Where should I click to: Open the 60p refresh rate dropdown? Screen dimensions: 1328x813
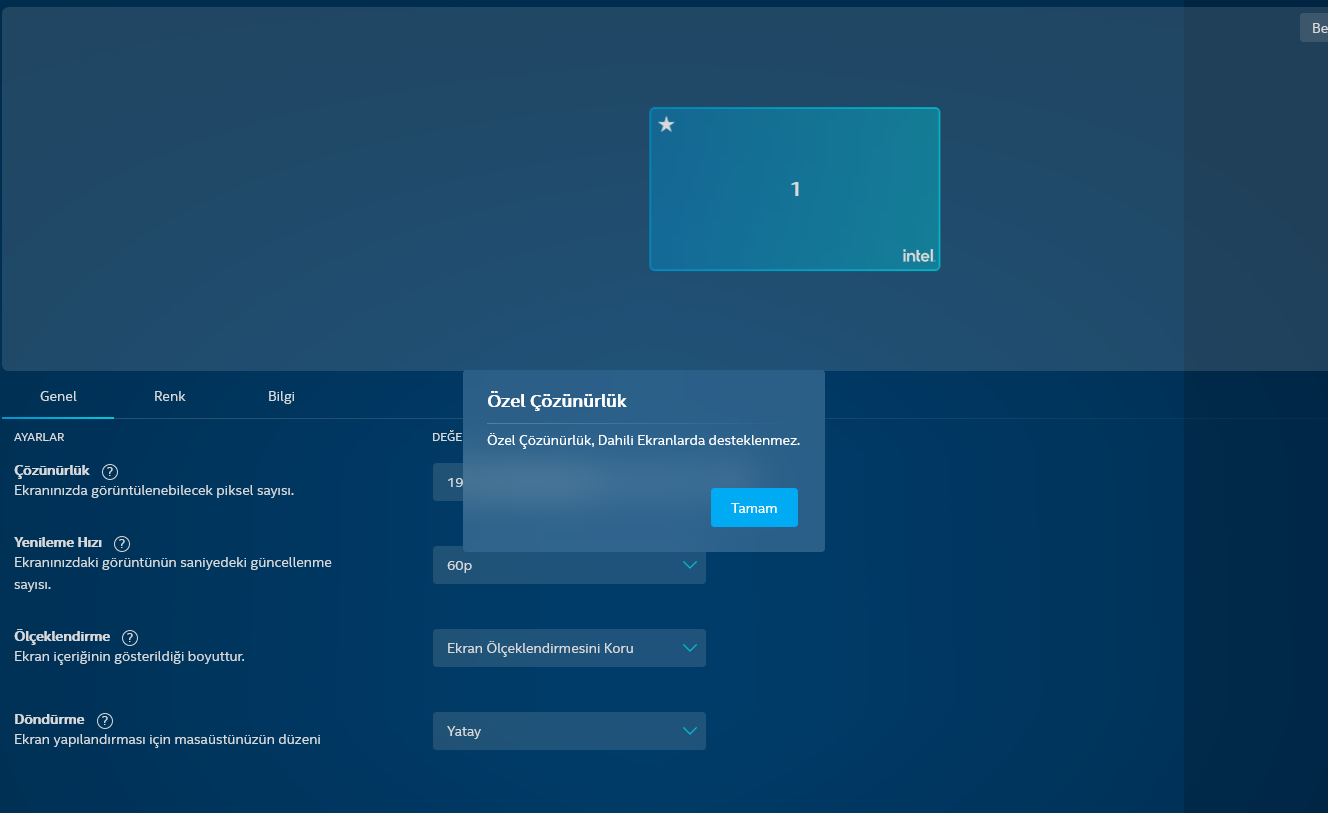coord(569,565)
